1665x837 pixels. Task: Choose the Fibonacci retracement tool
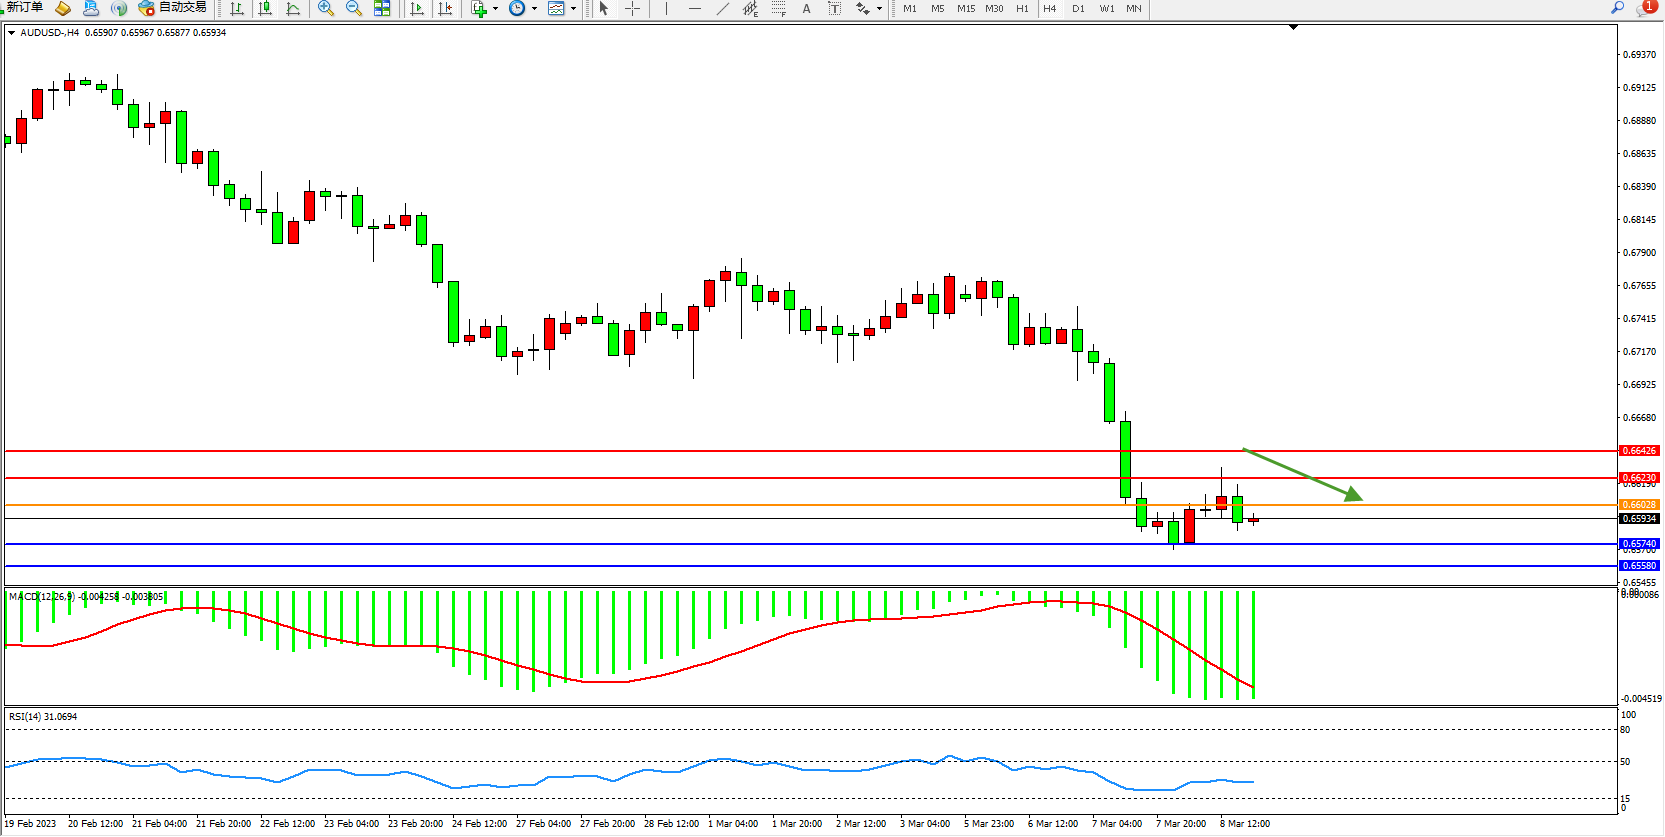coord(778,8)
